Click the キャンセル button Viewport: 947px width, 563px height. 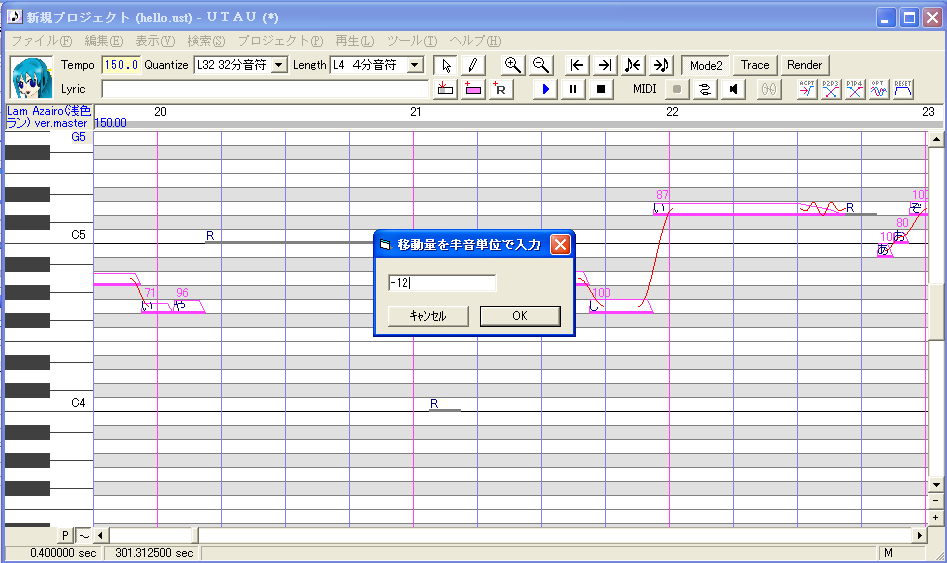(x=428, y=316)
